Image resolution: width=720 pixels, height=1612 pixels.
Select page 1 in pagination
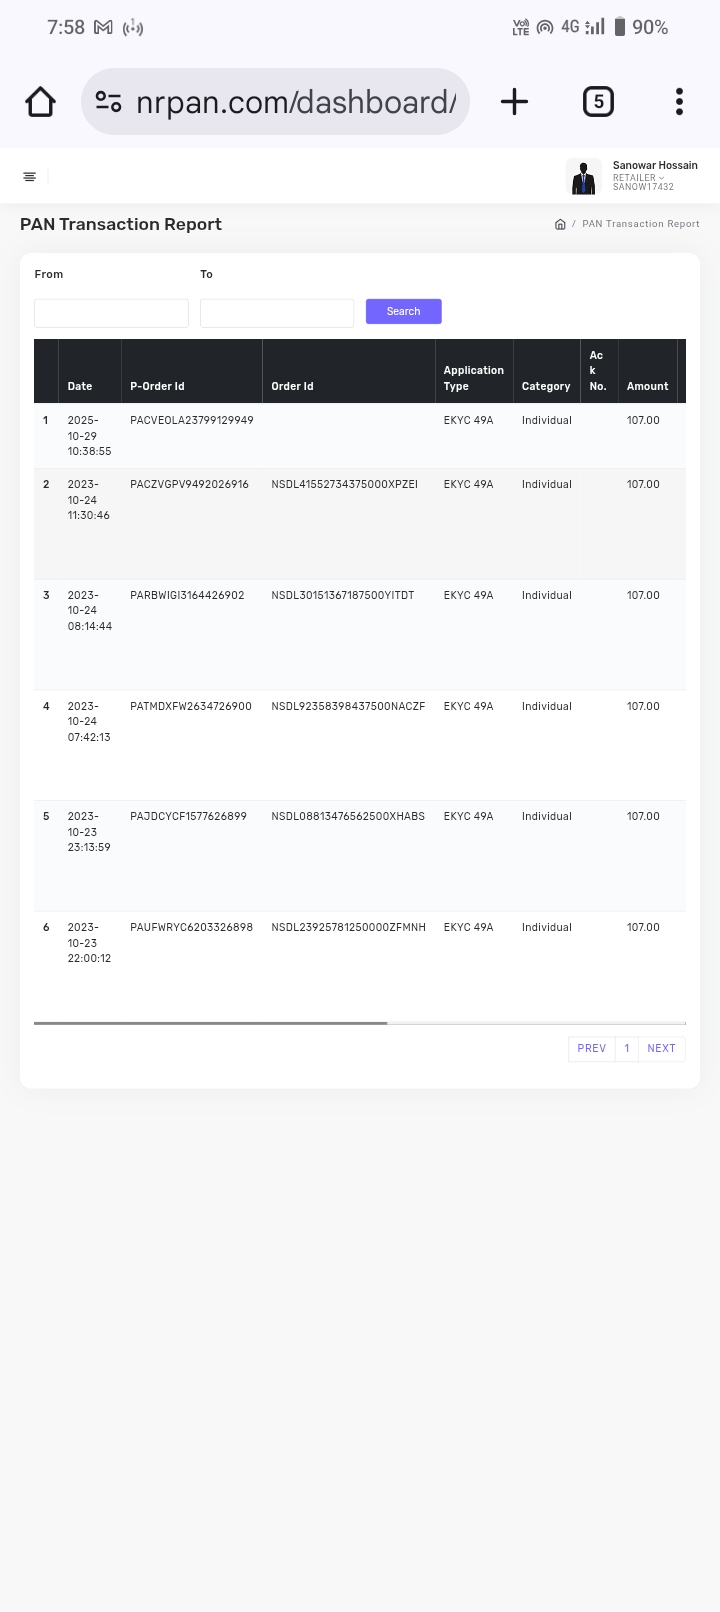tap(627, 1048)
